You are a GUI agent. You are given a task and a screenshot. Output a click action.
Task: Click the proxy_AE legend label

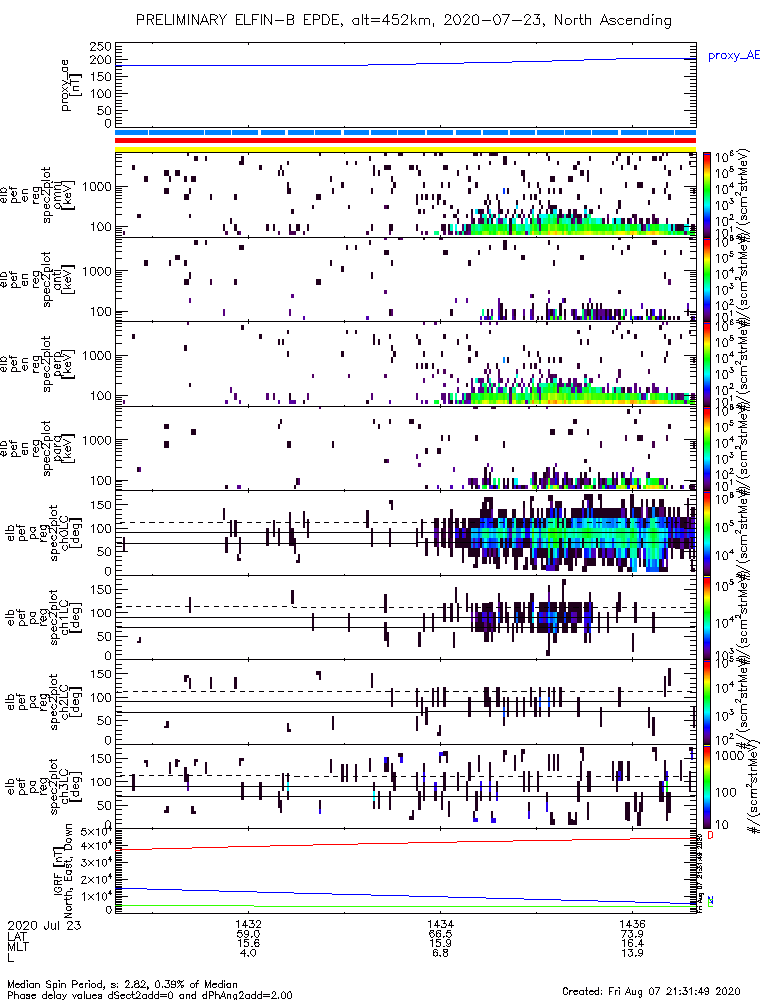[734, 55]
